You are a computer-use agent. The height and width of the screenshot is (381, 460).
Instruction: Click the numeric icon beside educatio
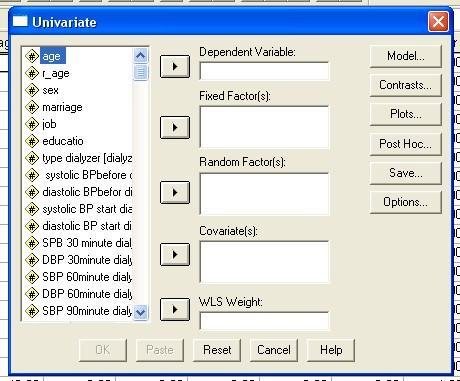32,141
